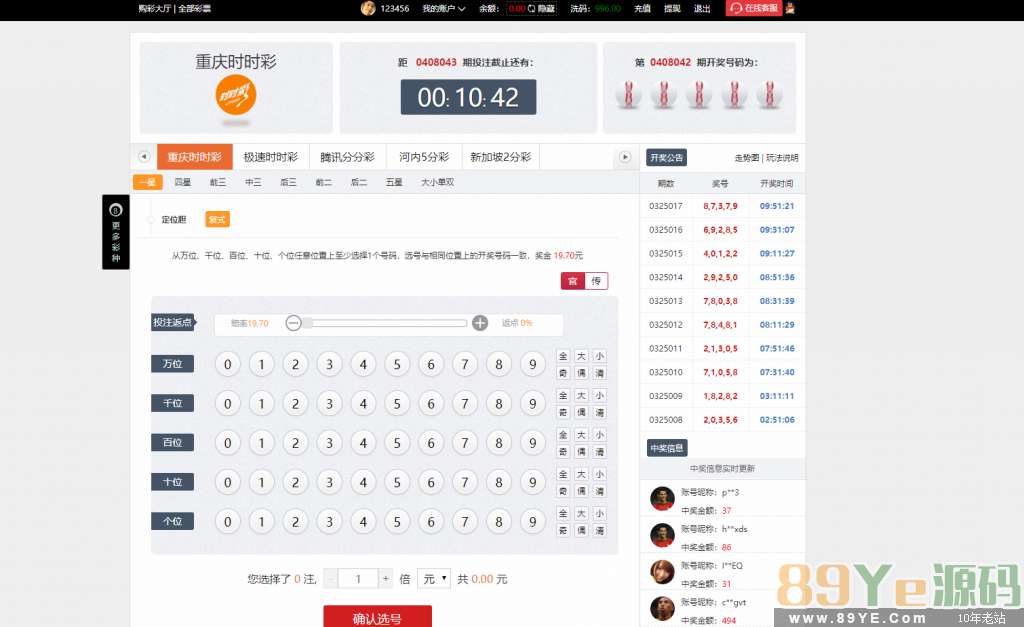Select number 8 in the 百位 row

coord(499,442)
